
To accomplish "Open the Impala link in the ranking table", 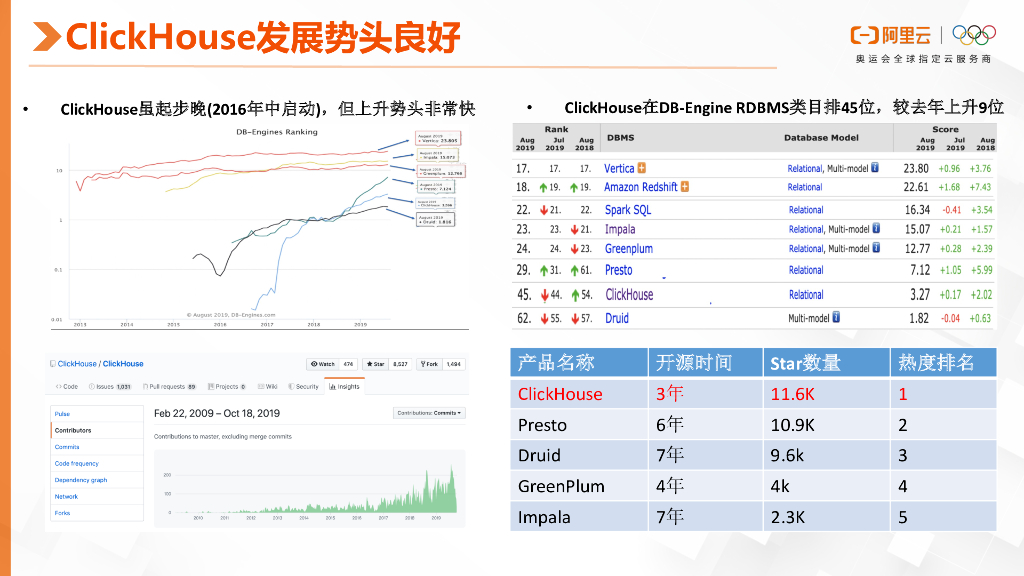I will 620,229.
